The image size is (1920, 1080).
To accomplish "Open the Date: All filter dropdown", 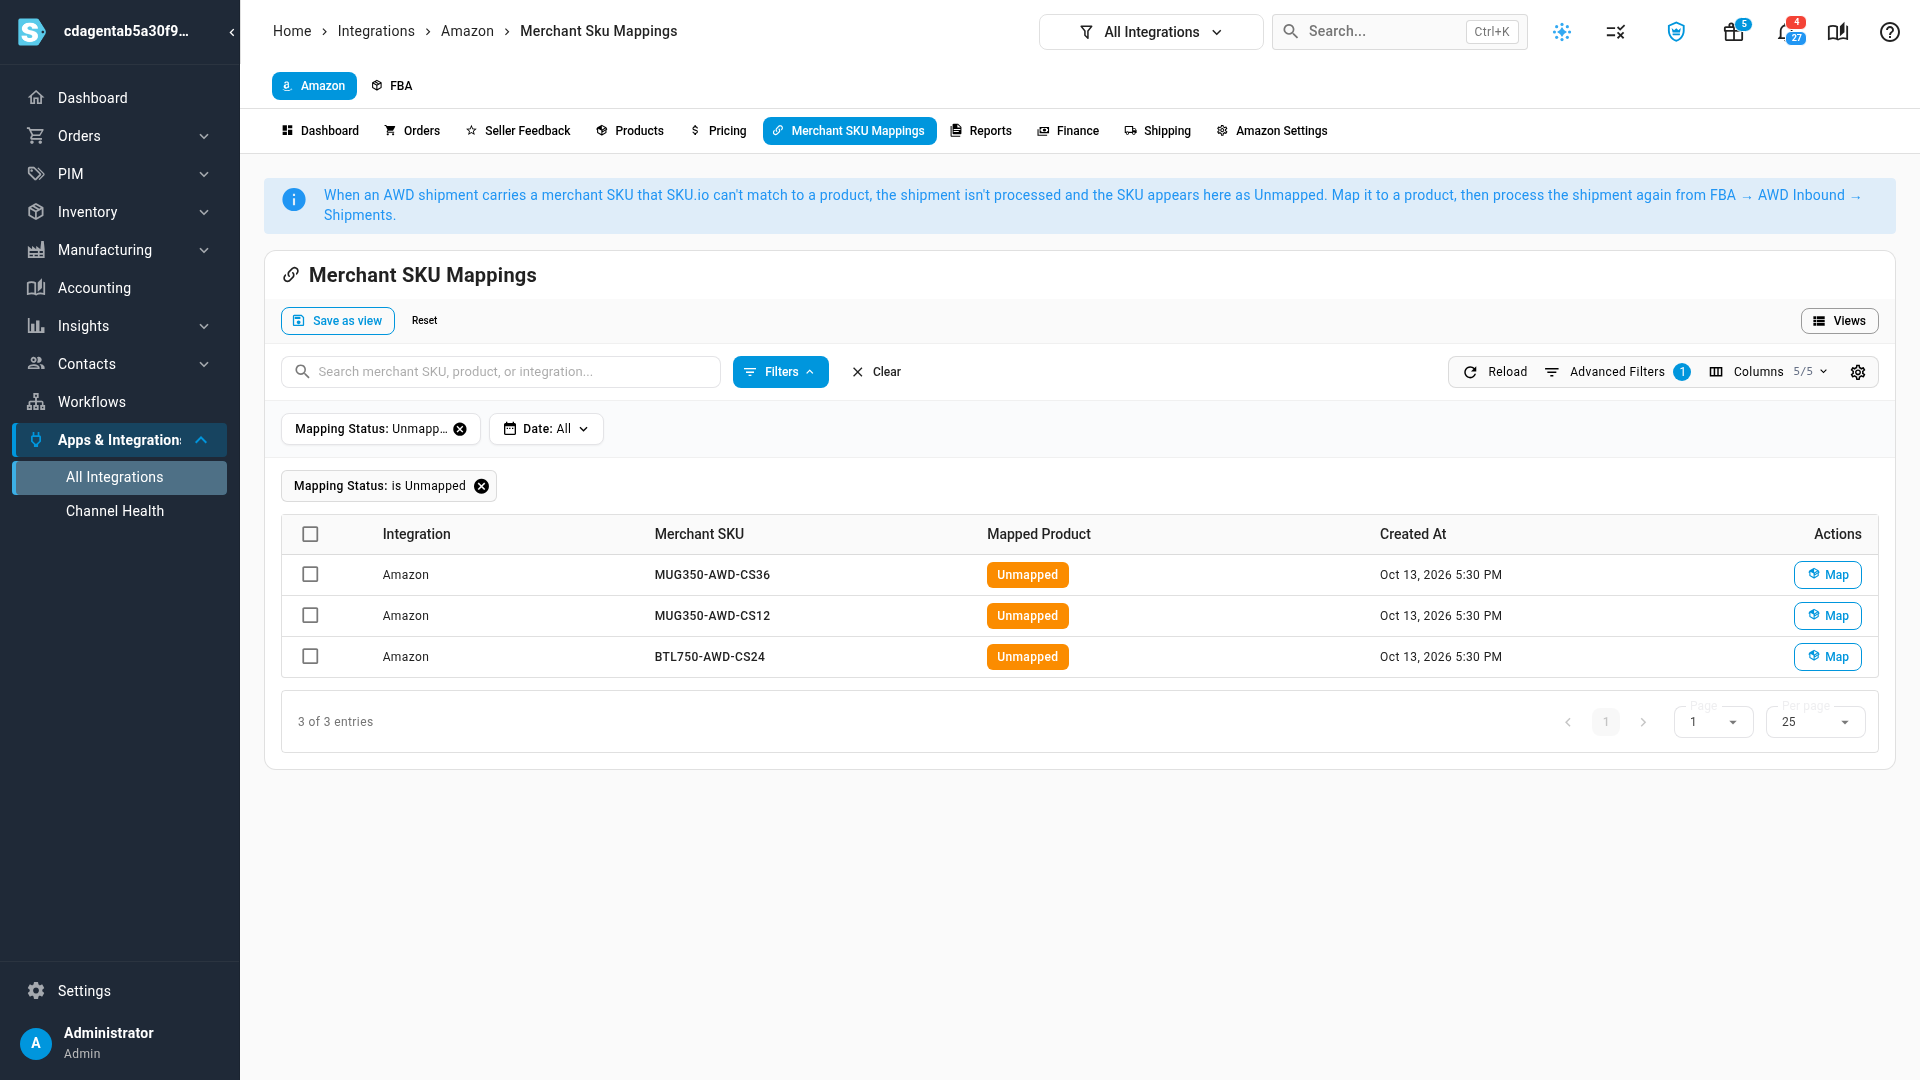I will tap(546, 429).
